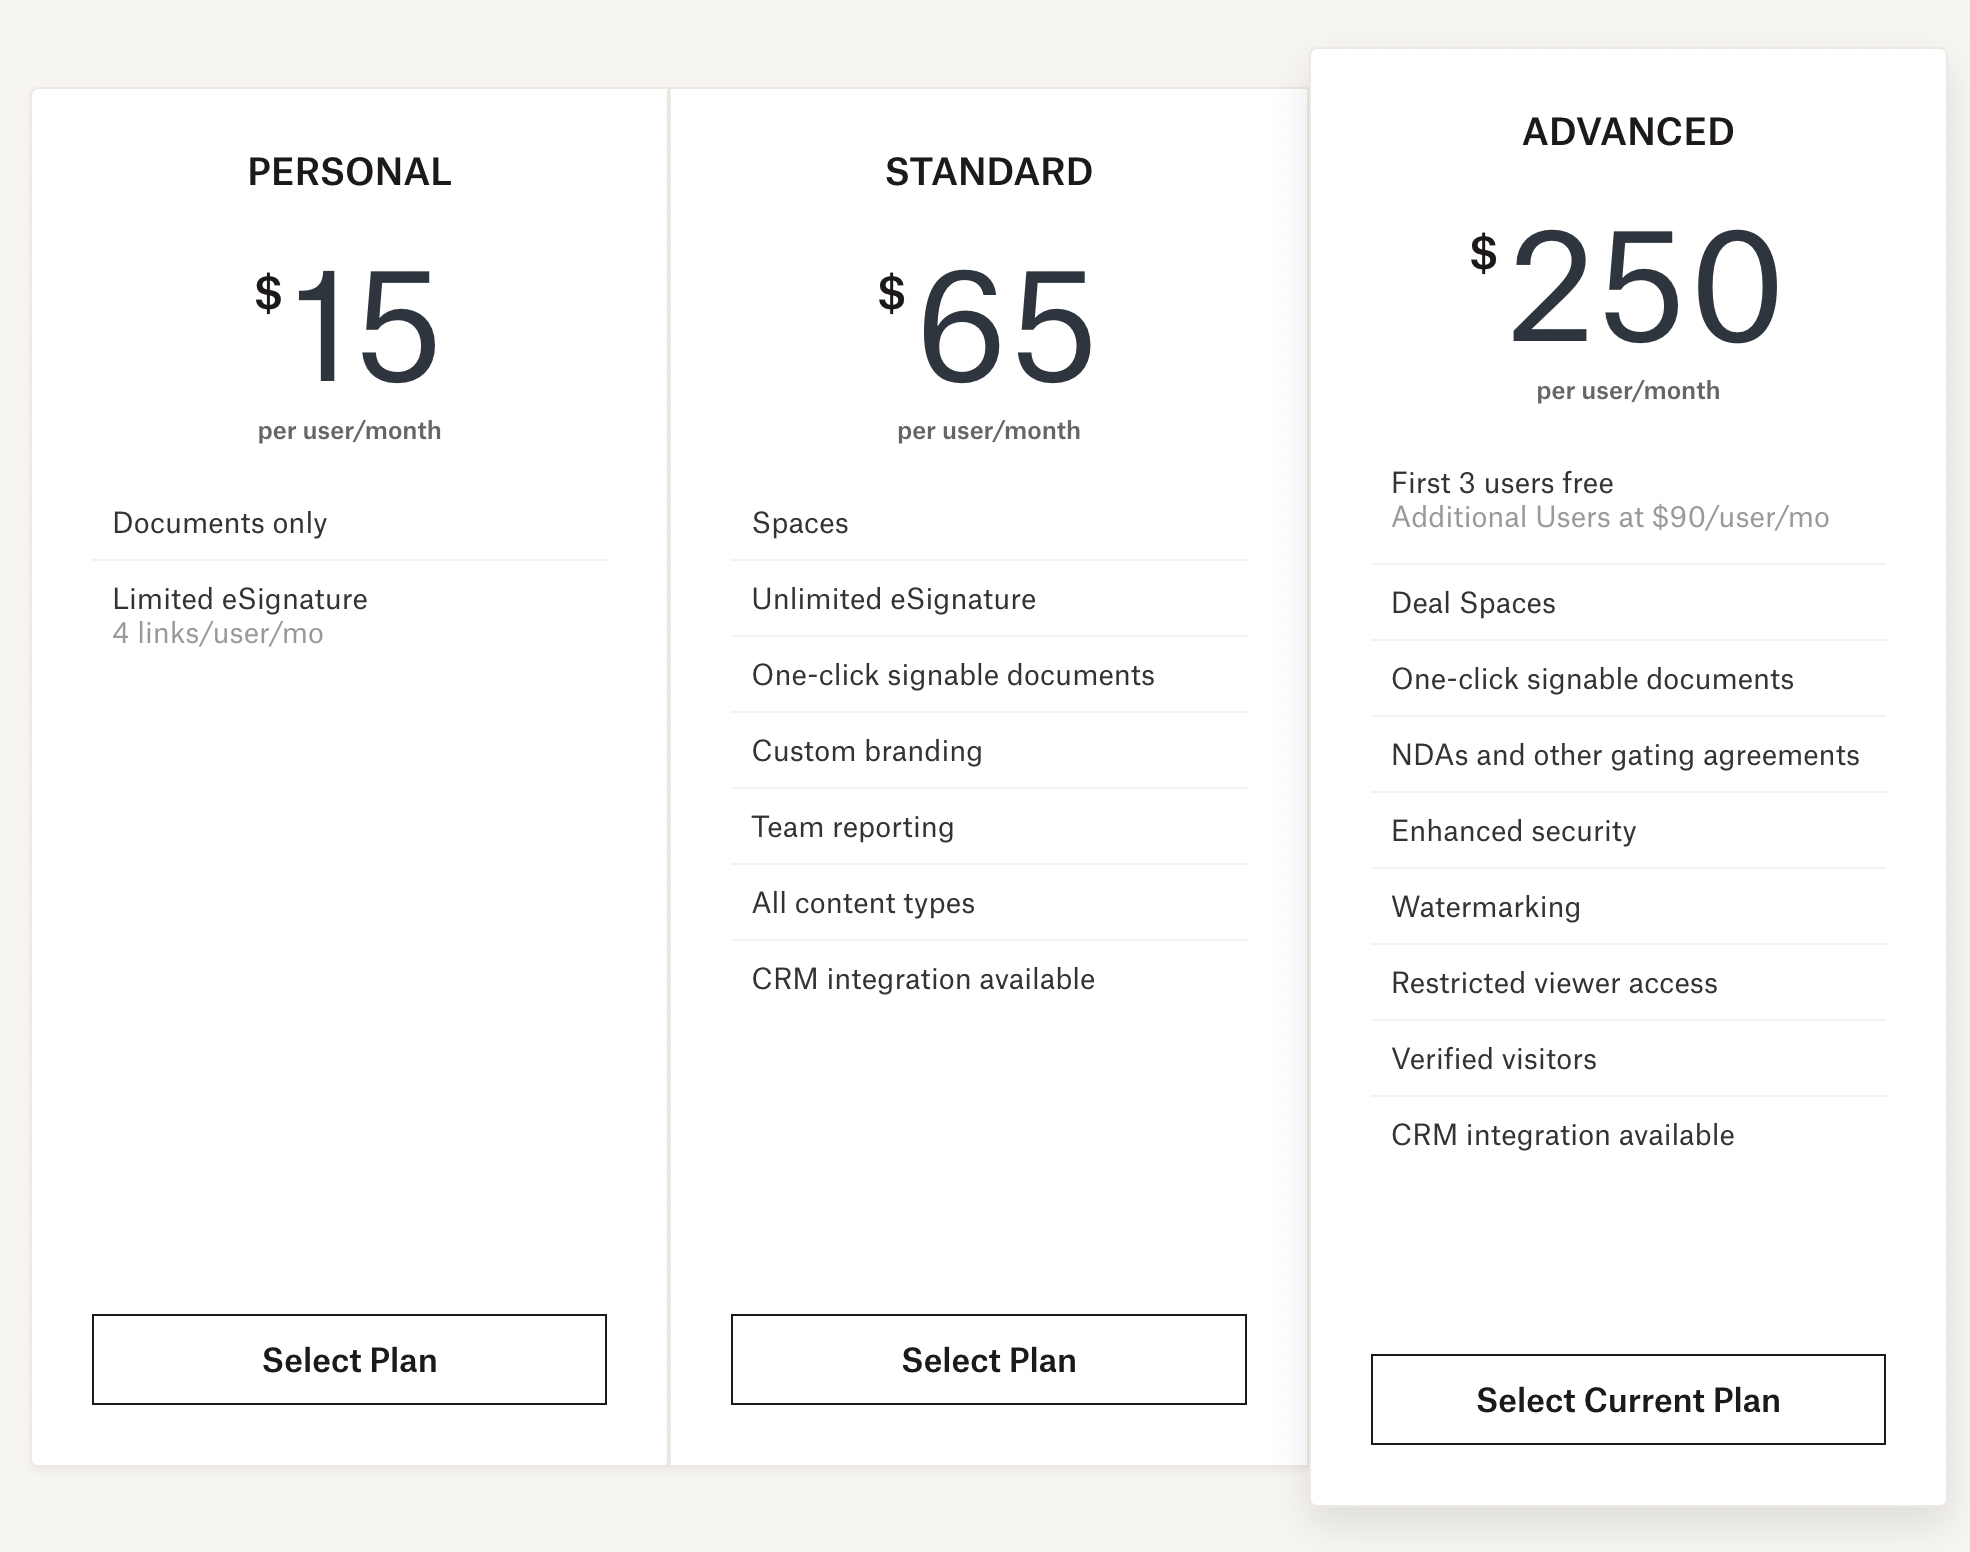The height and width of the screenshot is (1552, 1970).
Task: Click All content types row
Action: (x=988, y=903)
